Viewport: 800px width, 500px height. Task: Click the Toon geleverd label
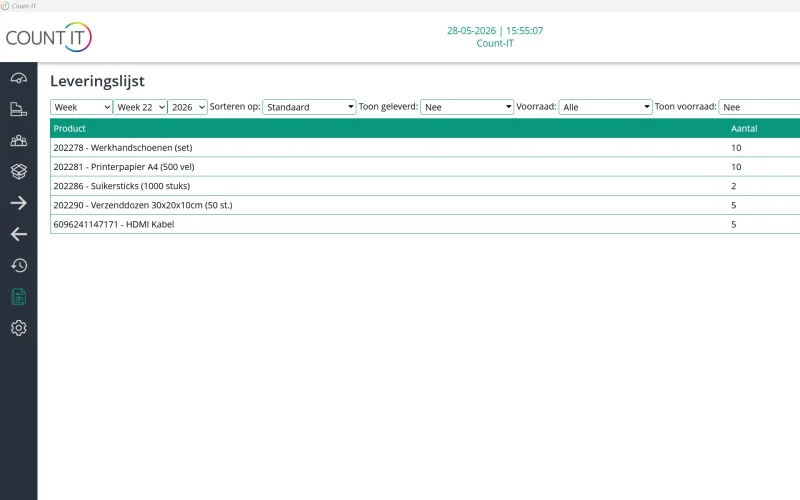[388, 107]
